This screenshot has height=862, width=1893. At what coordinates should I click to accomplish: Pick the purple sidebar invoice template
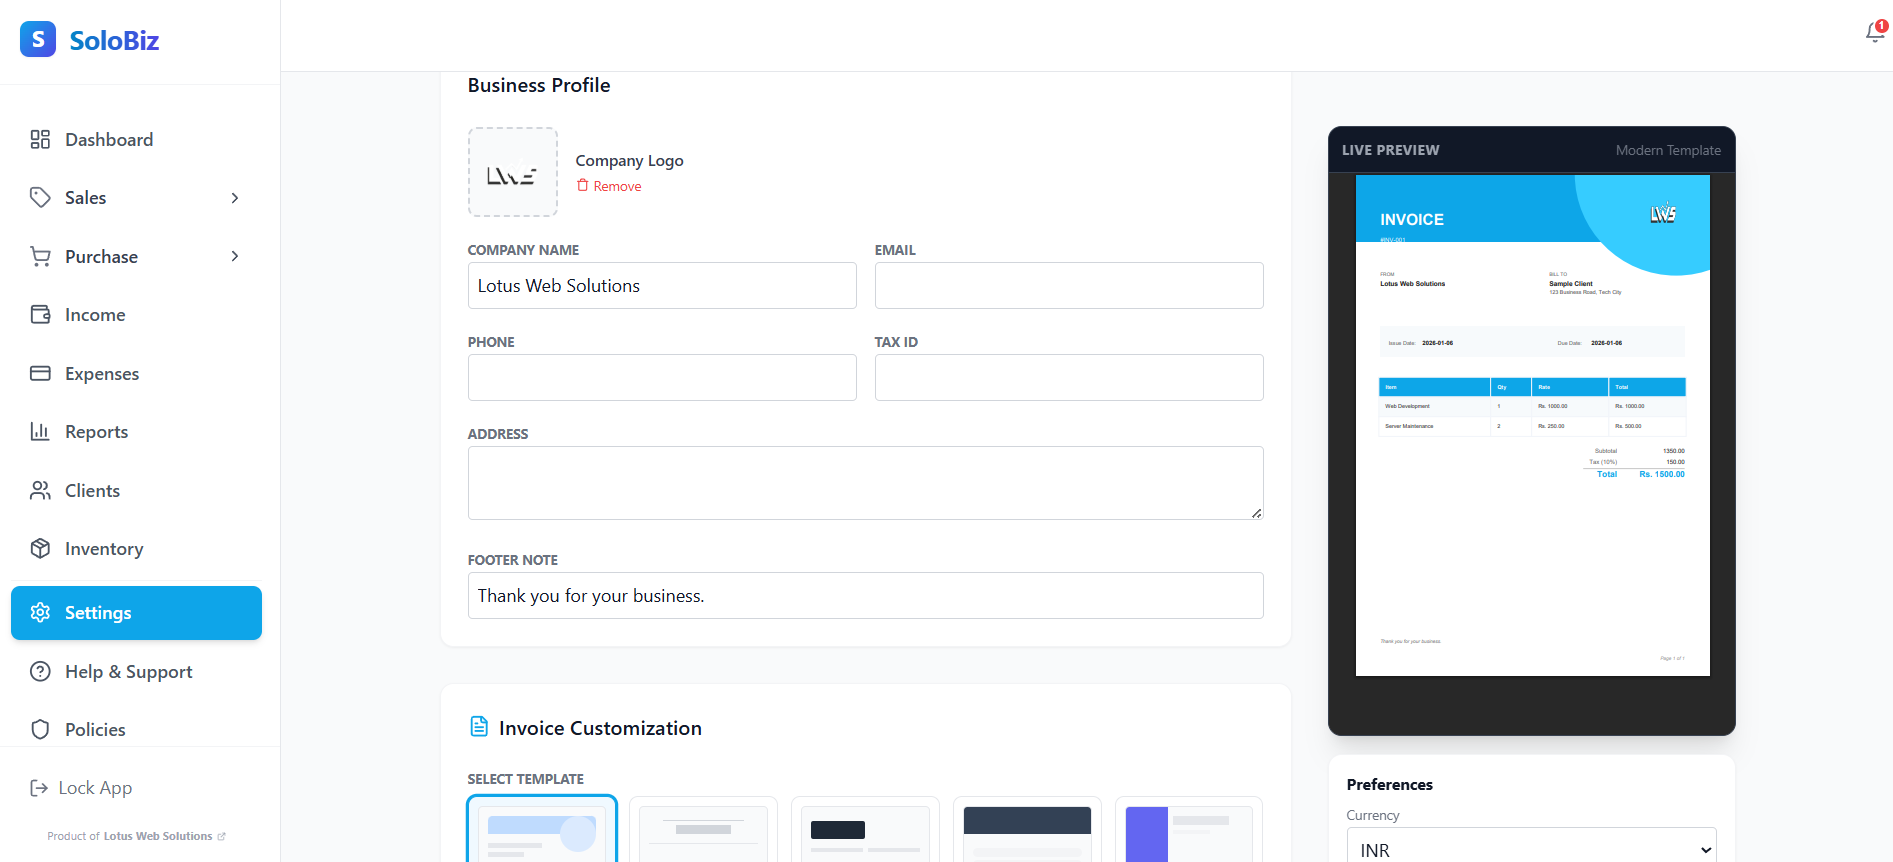coord(1189,831)
